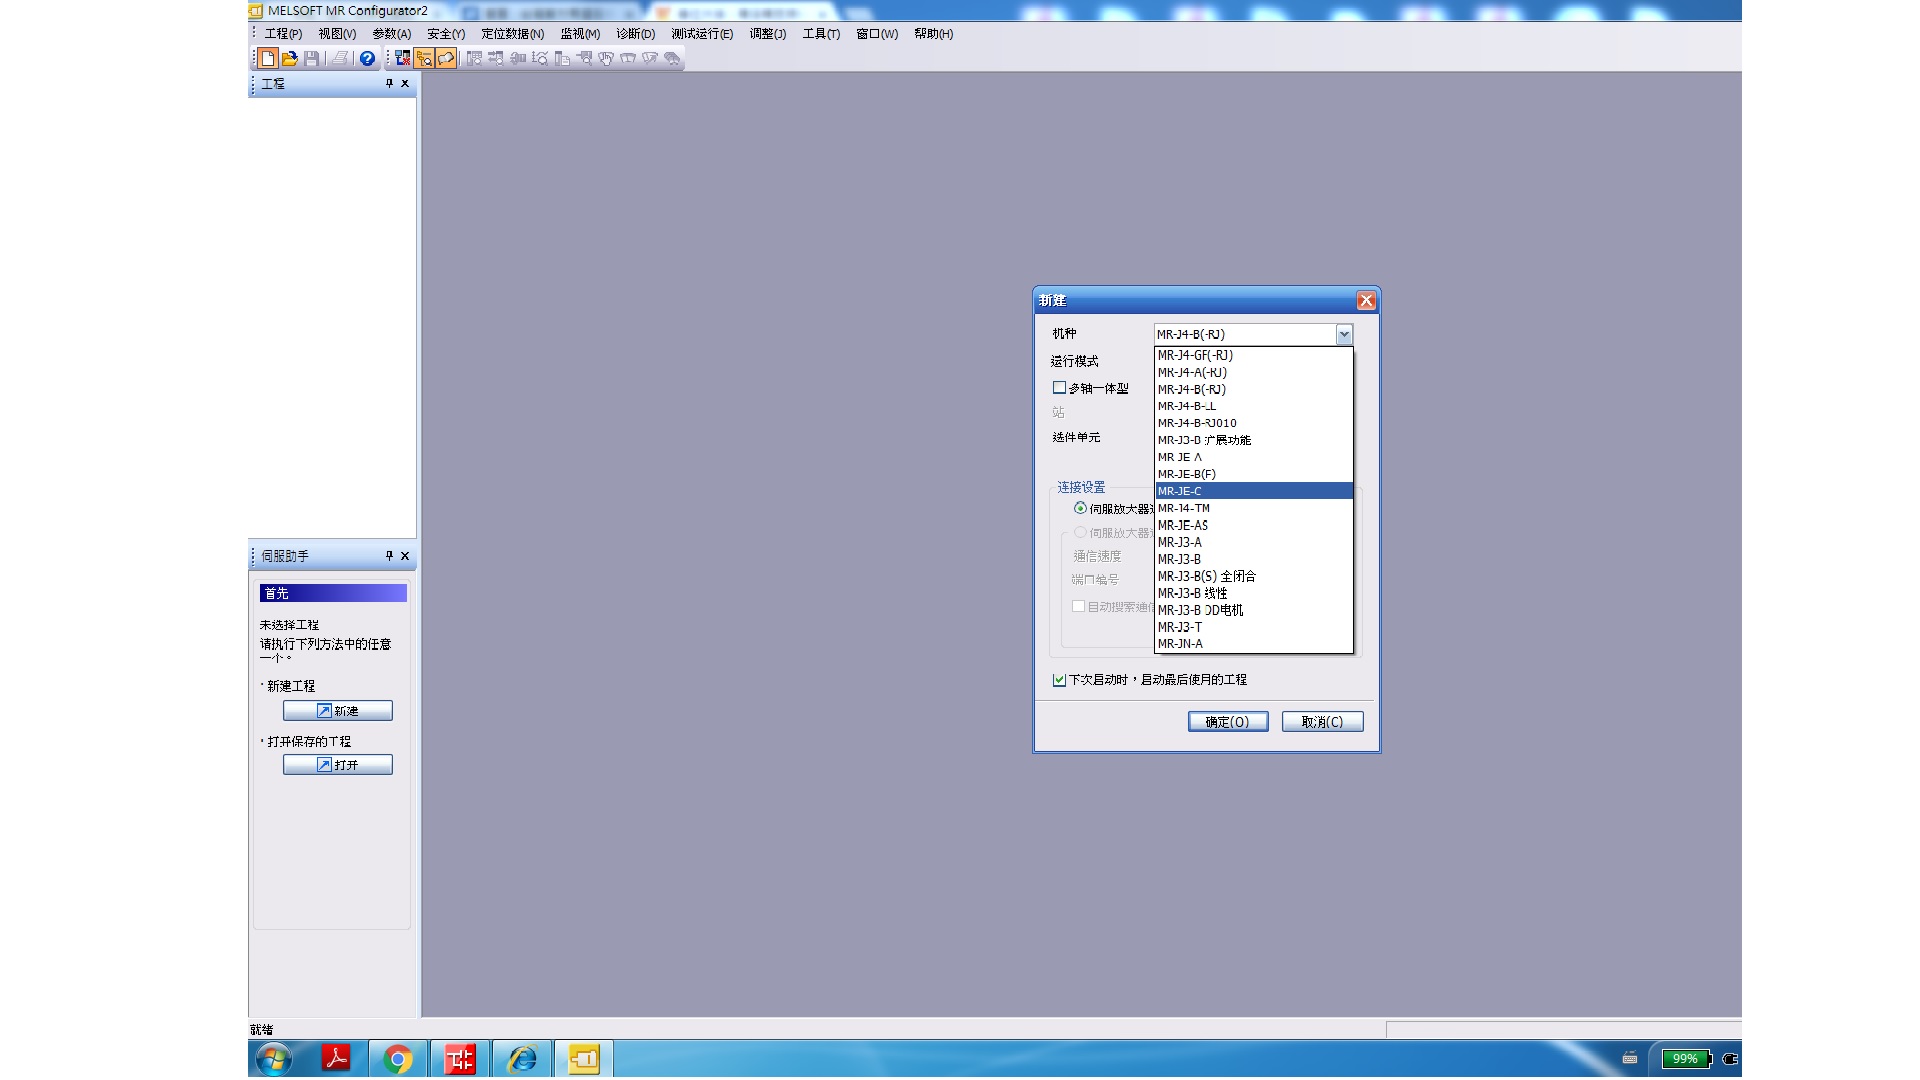Click the 打开 button under saved projects
Viewport: 1920px width, 1080px height.
[338, 765]
